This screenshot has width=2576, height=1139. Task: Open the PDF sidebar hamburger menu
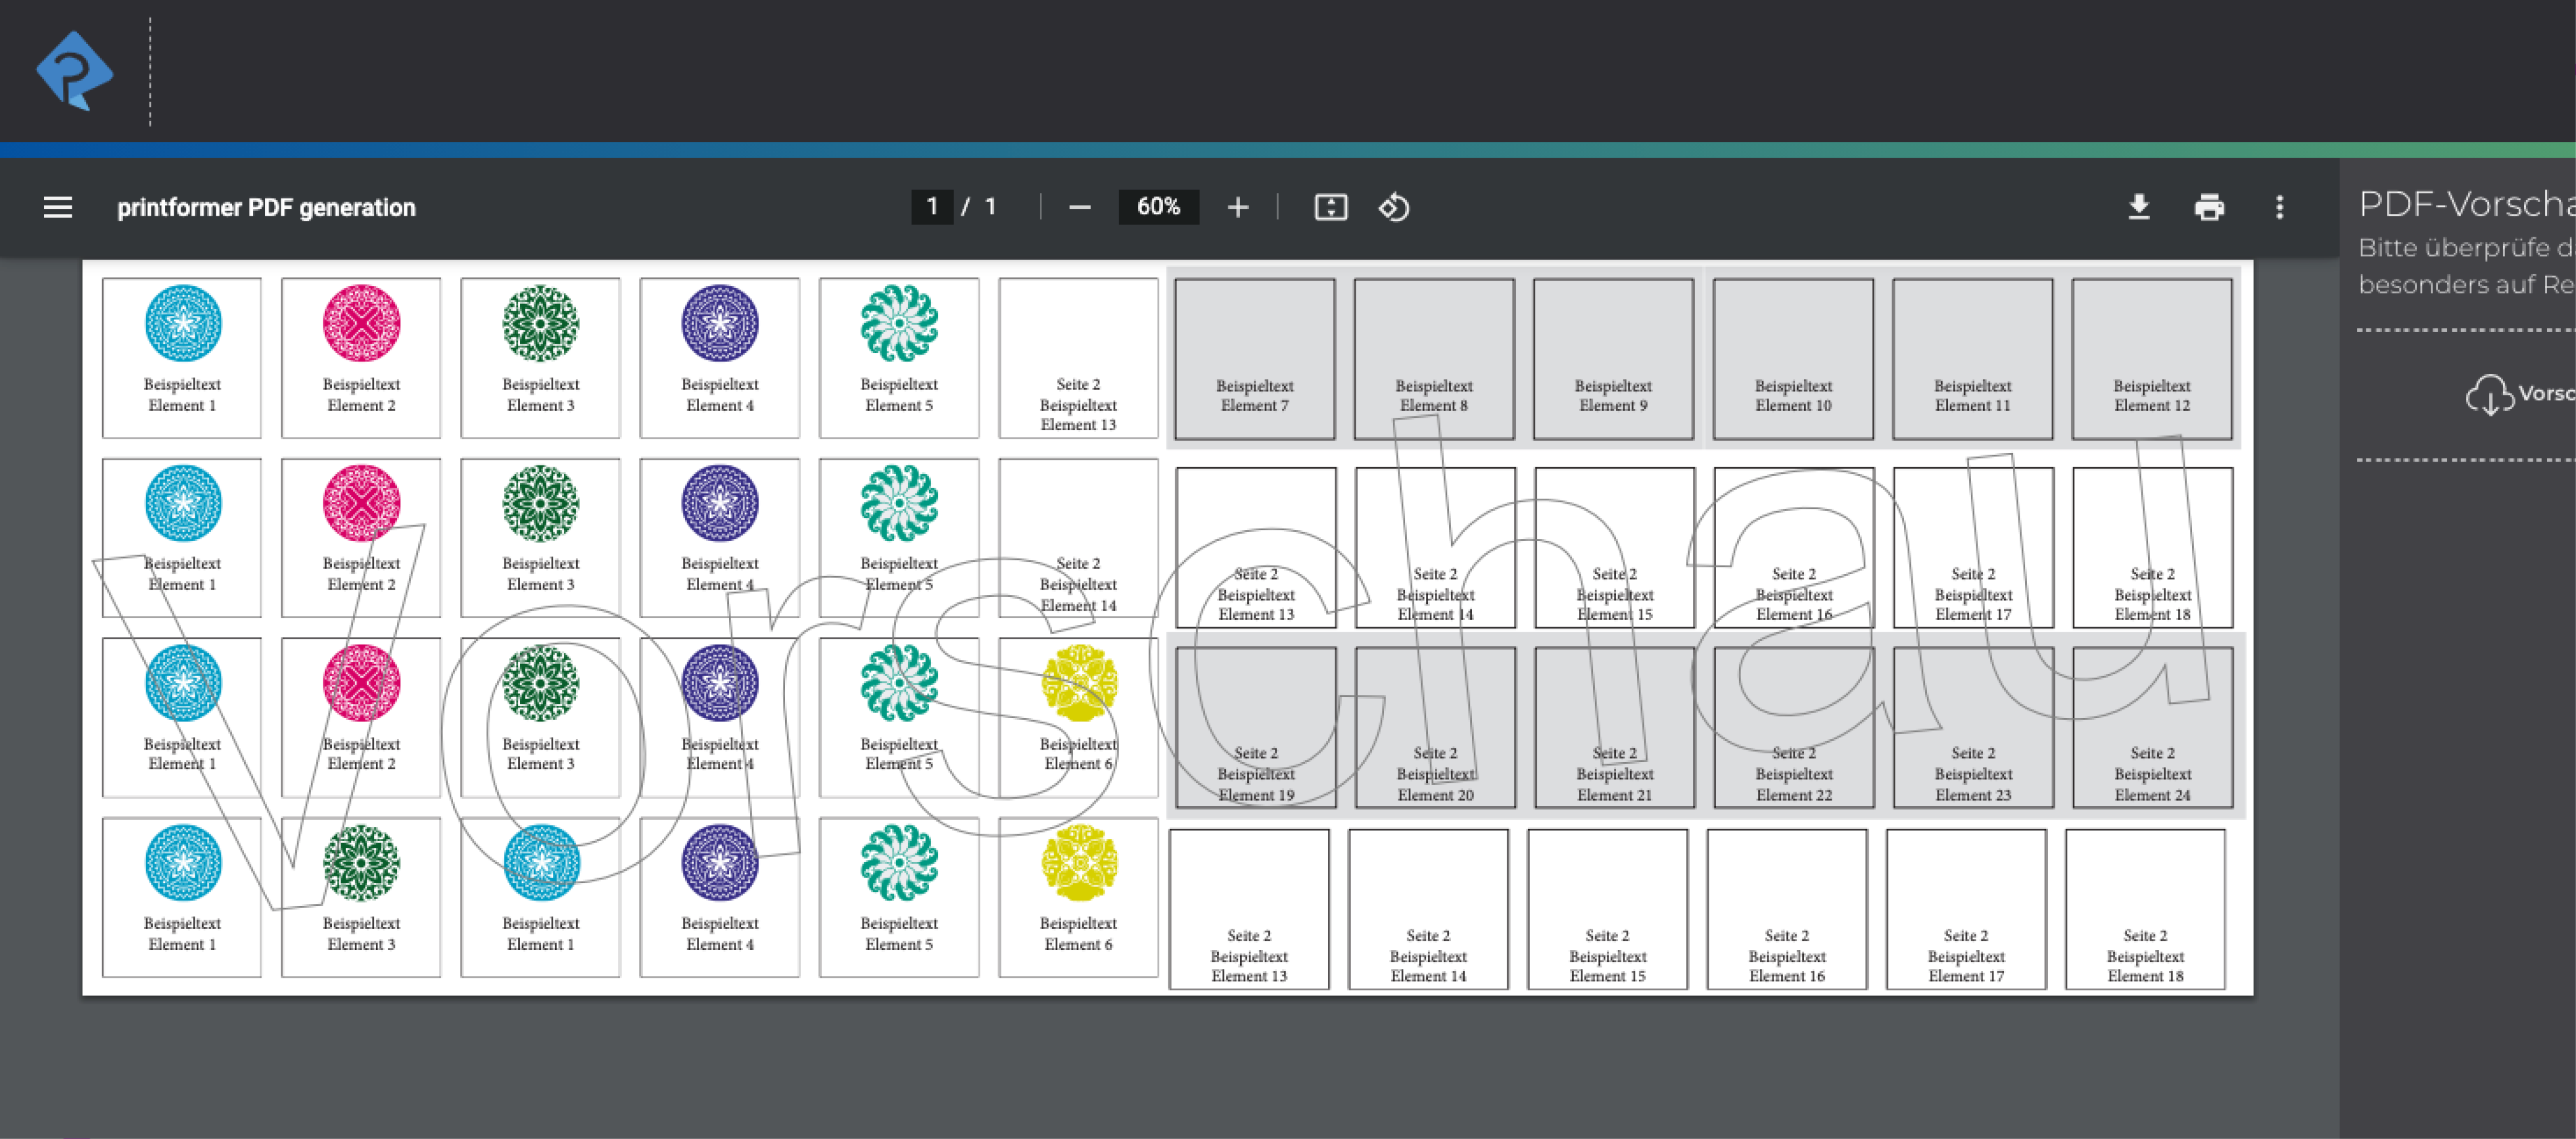point(58,207)
